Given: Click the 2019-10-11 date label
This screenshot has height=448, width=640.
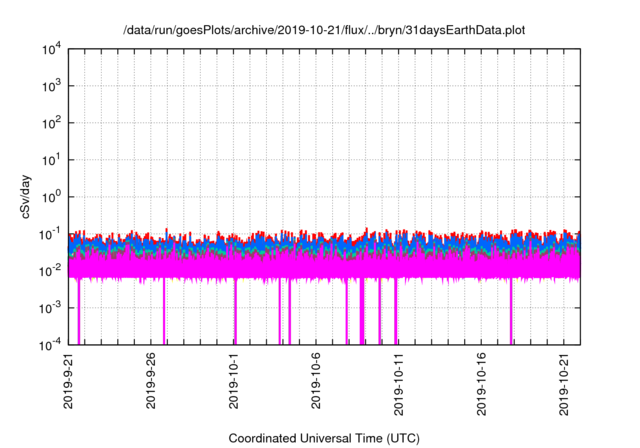Looking at the screenshot, I should 398,384.
